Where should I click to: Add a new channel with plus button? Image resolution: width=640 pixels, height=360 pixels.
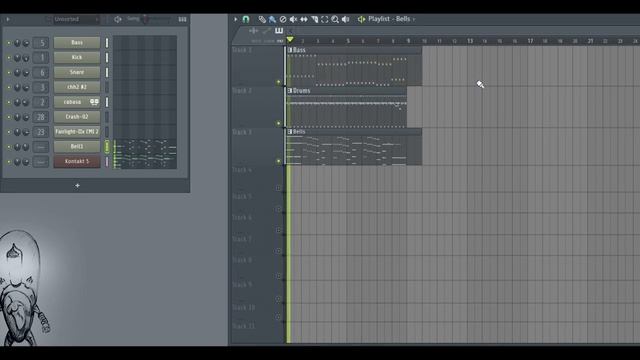(77, 186)
